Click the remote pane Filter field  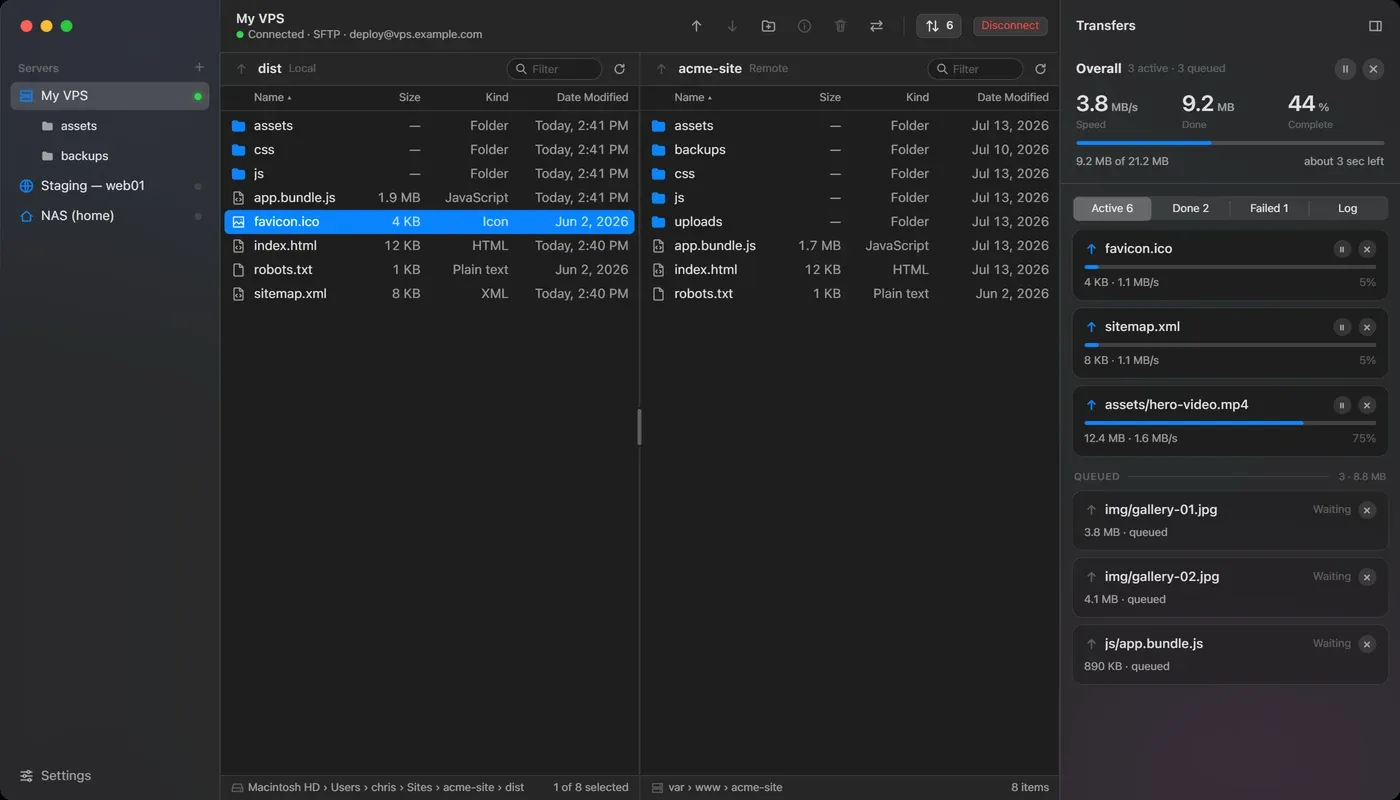[975, 69]
